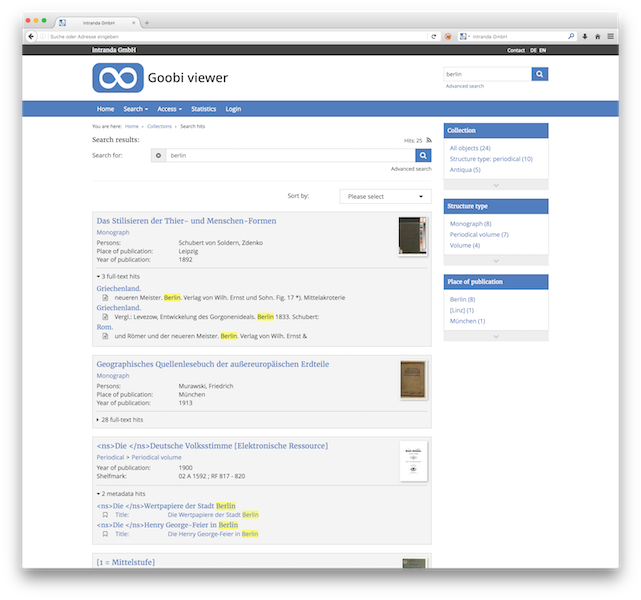Click the browser address bar
This screenshot has width=641, height=600.
pyautogui.click(x=237, y=36)
